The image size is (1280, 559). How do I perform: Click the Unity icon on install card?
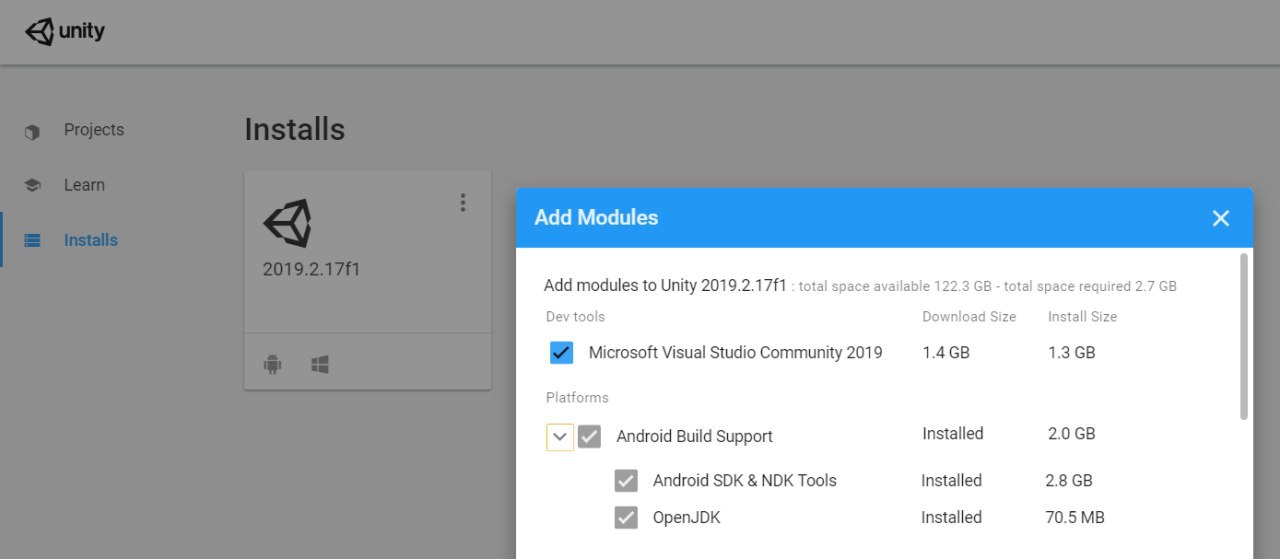pos(288,223)
